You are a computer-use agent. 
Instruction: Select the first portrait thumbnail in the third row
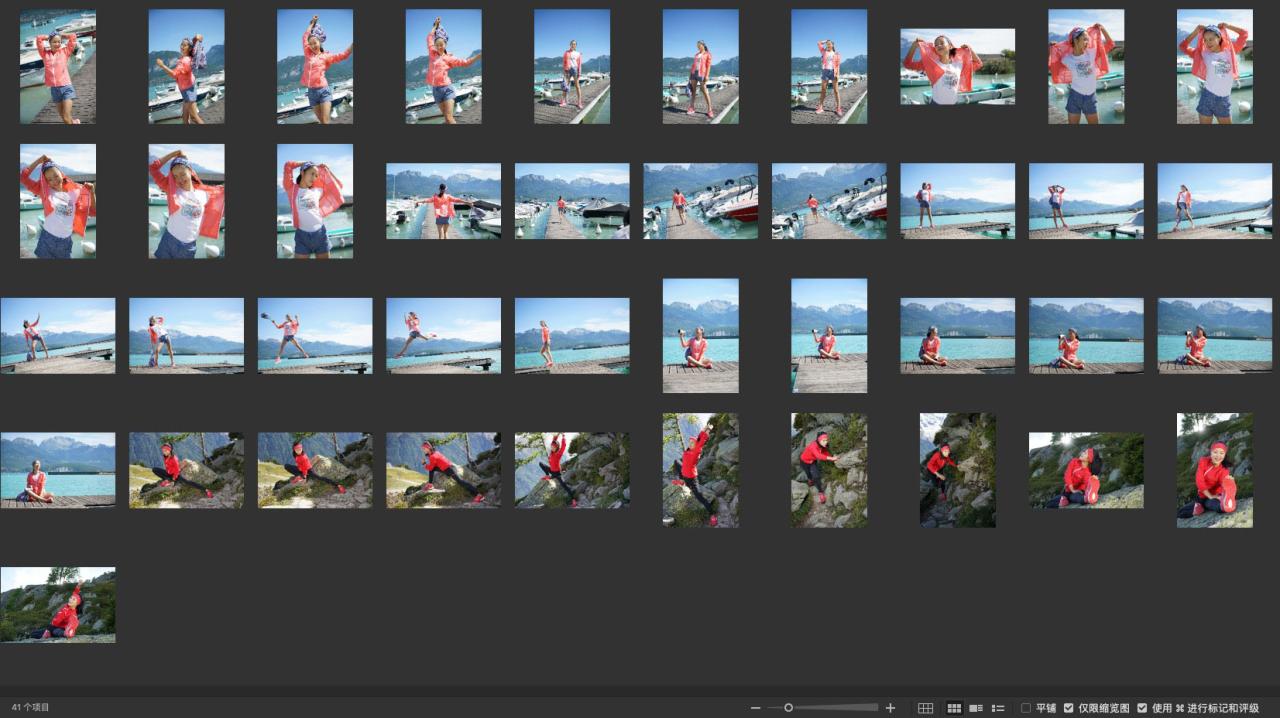(x=700, y=335)
